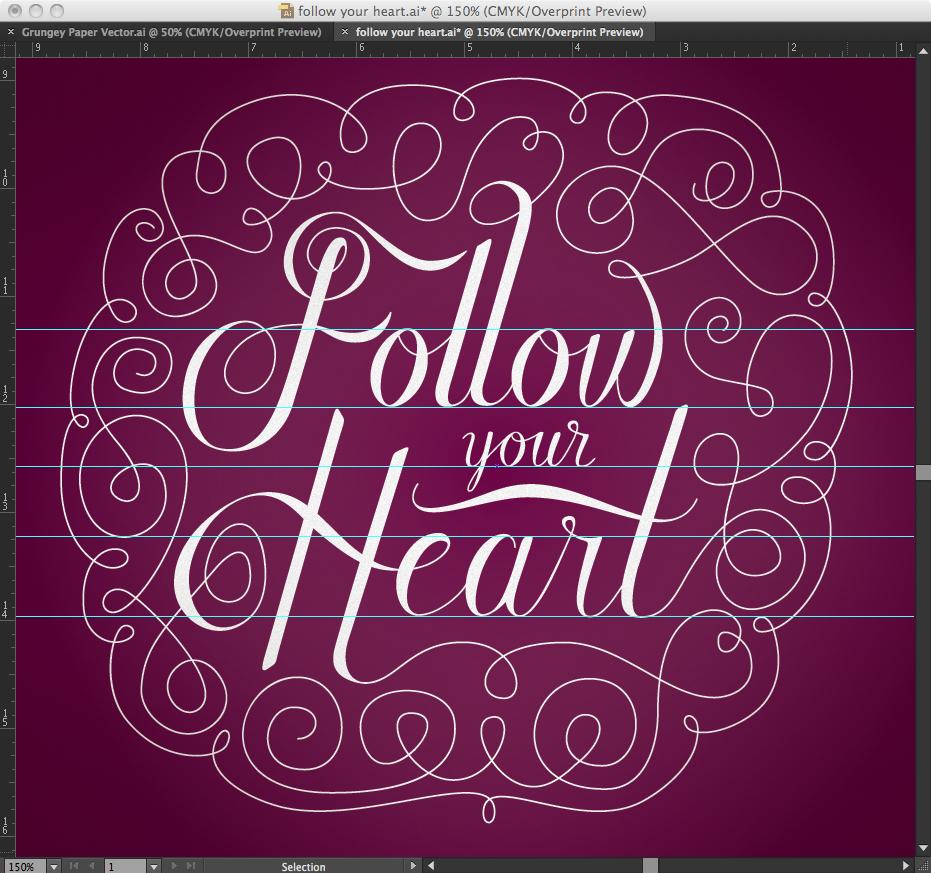
Task: Click the vertical scrollbar thumb
Action: point(923,473)
